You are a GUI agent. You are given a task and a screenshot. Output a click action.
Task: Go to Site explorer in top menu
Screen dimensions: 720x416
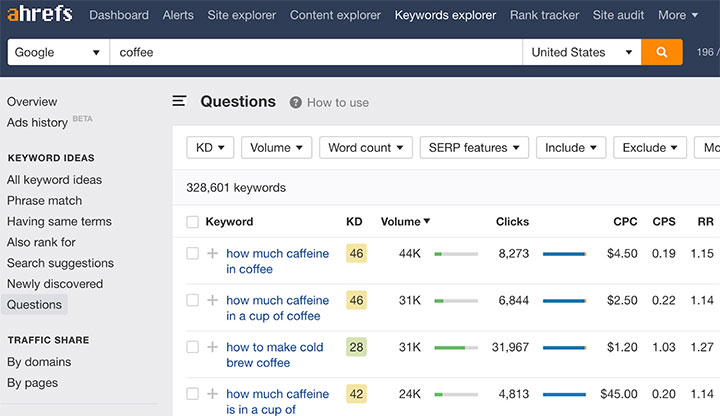coord(242,15)
